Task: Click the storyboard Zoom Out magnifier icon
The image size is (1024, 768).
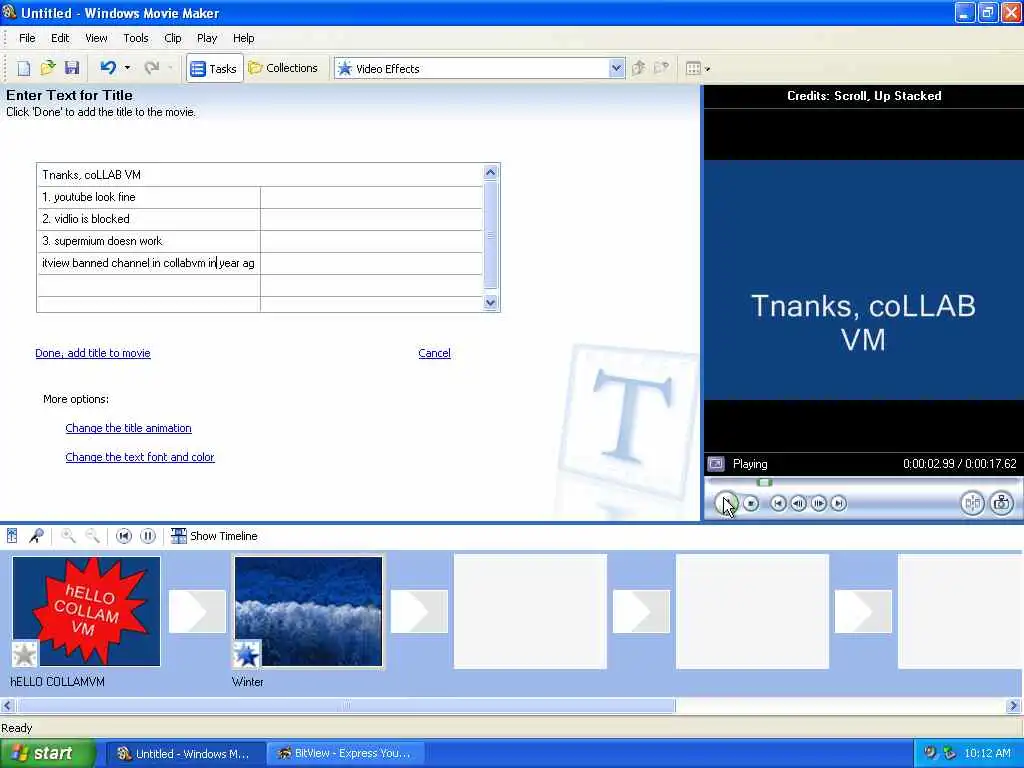Action: pos(93,536)
